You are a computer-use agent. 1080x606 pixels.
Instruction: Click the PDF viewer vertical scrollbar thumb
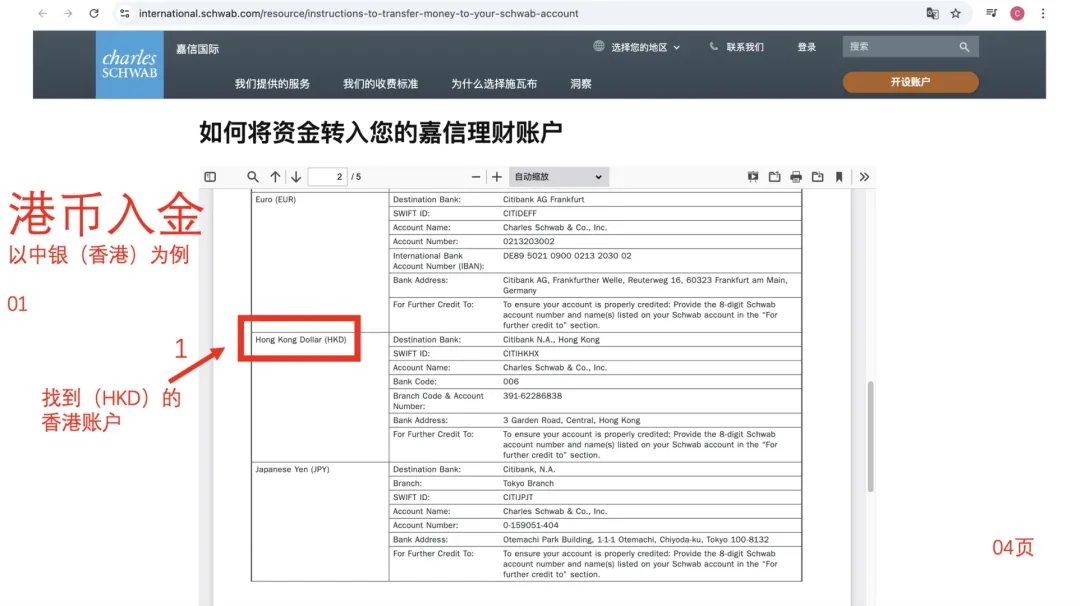(871, 436)
